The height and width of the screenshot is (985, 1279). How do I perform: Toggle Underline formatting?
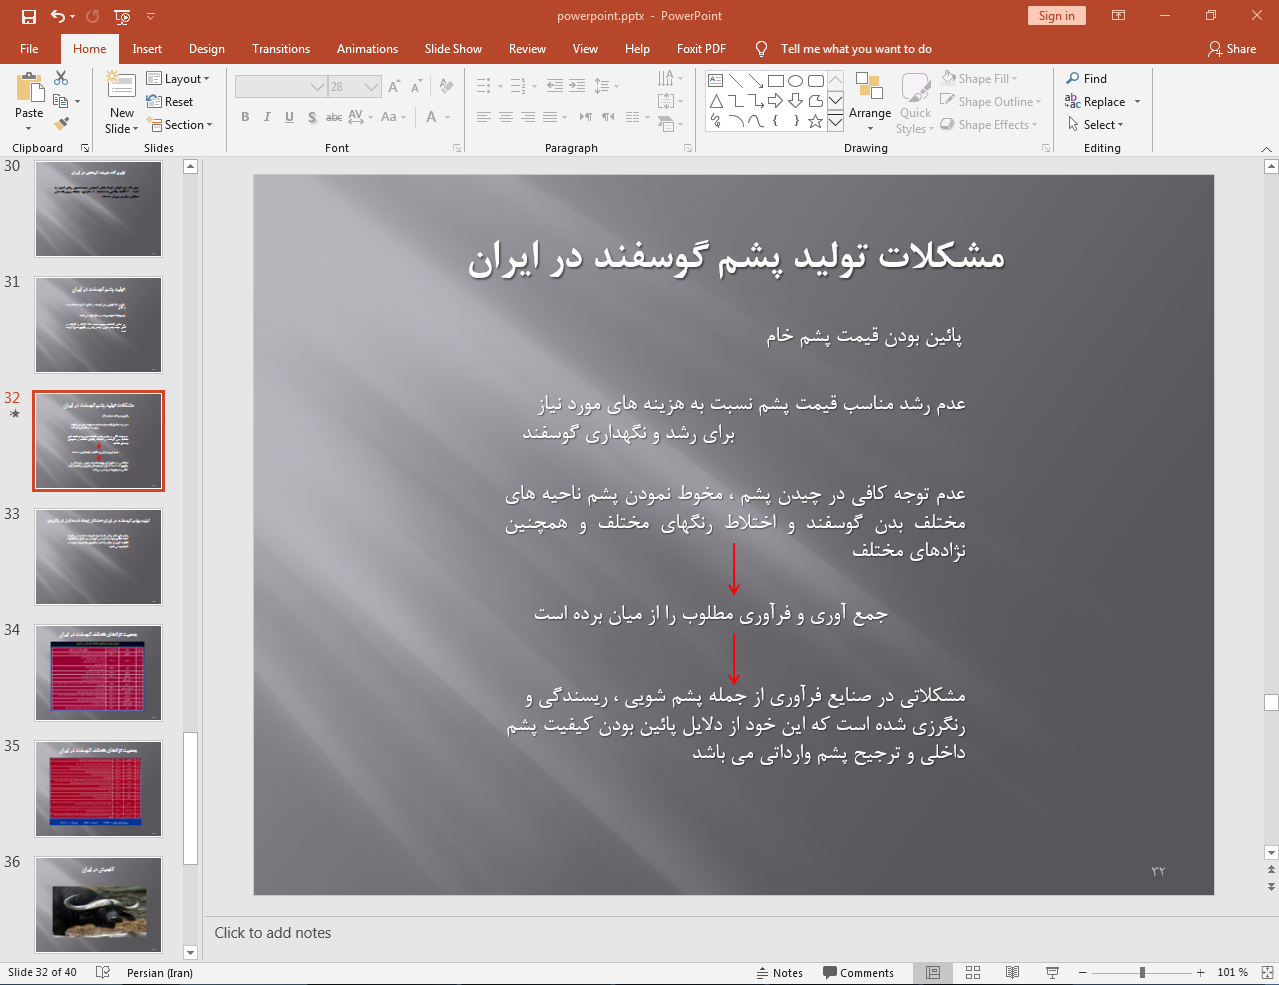pos(289,117)
